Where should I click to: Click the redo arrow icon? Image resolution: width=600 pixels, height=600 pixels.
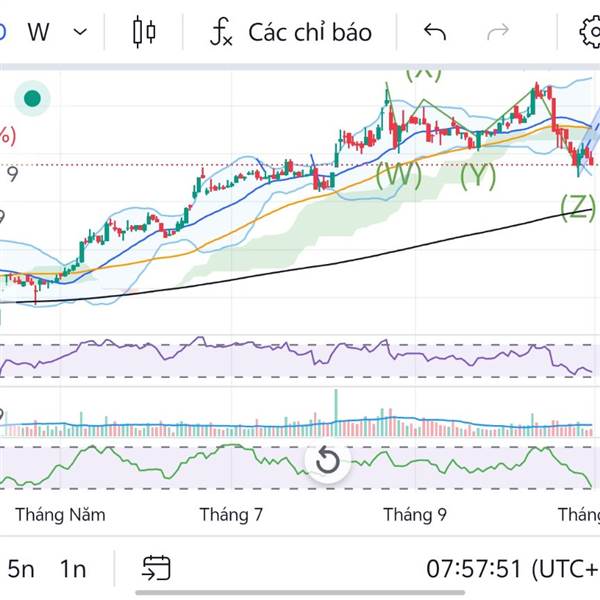(x=497, y=32)
